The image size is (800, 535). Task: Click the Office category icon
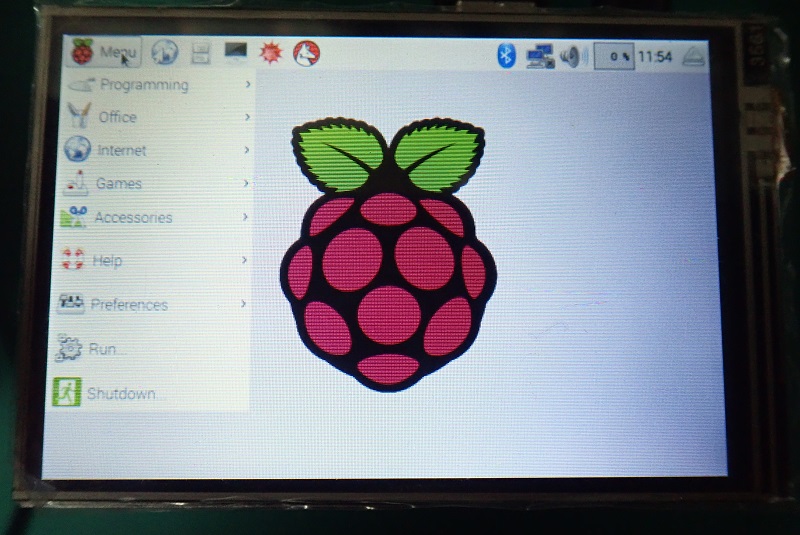79,115
